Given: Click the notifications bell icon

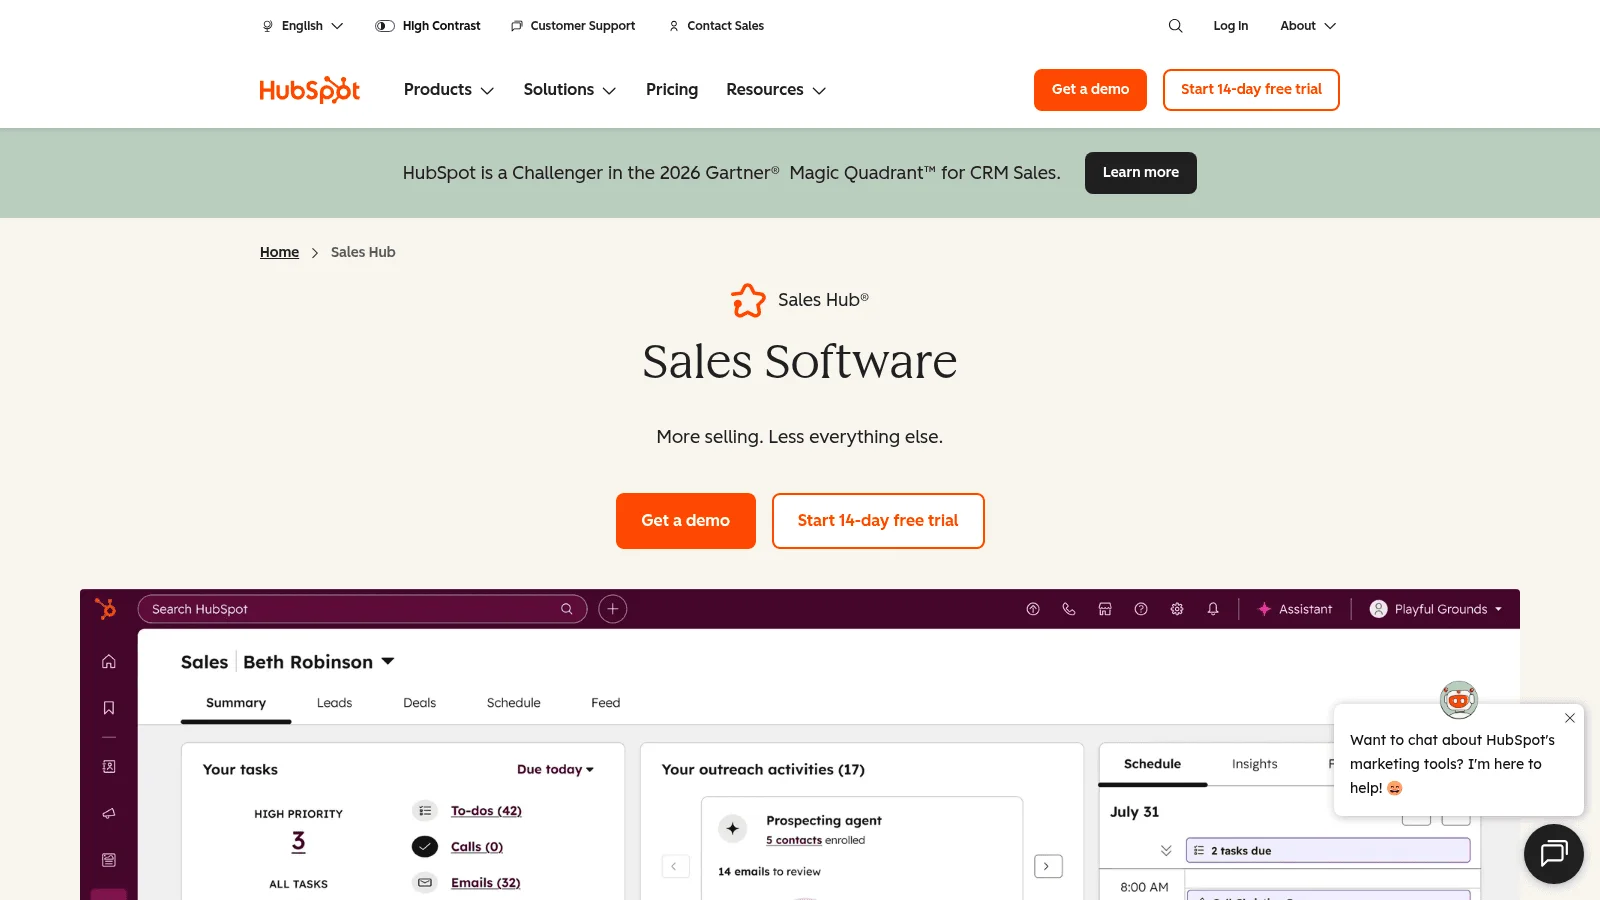Looking at the screenshot, I should tap(1213, 609).
